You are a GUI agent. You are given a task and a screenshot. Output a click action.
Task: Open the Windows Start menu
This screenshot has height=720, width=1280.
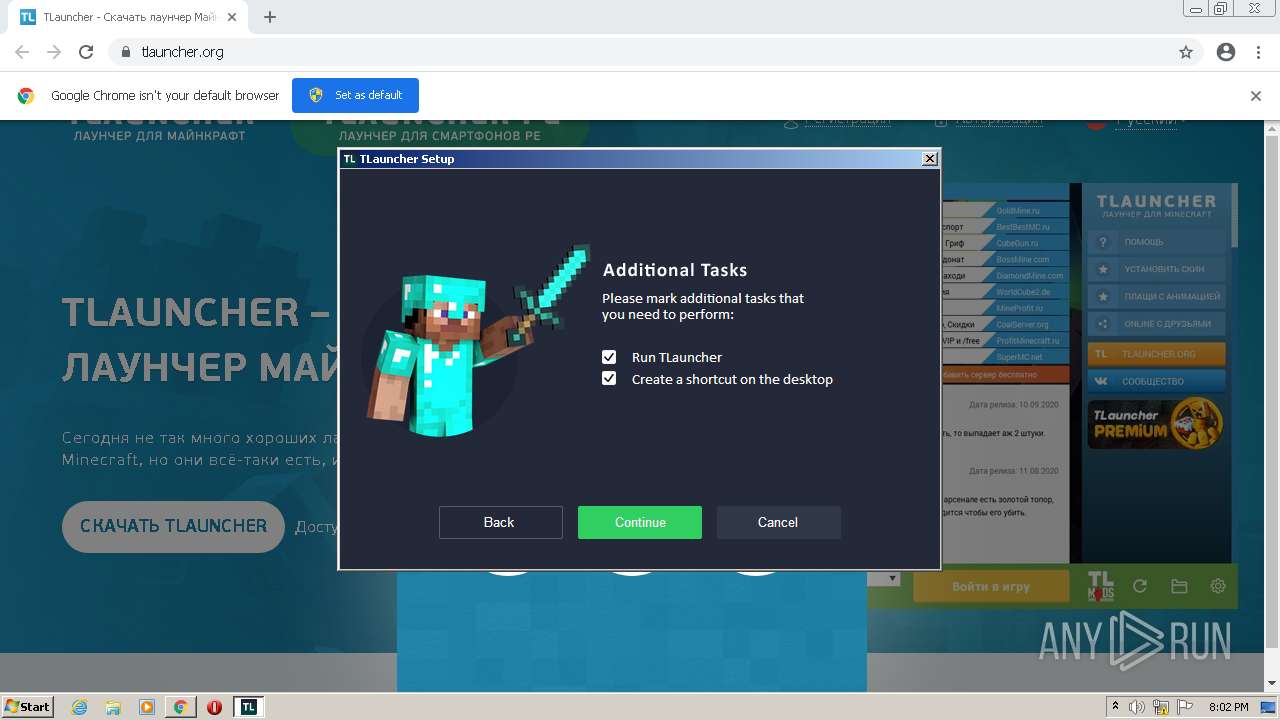coord(28,706)
